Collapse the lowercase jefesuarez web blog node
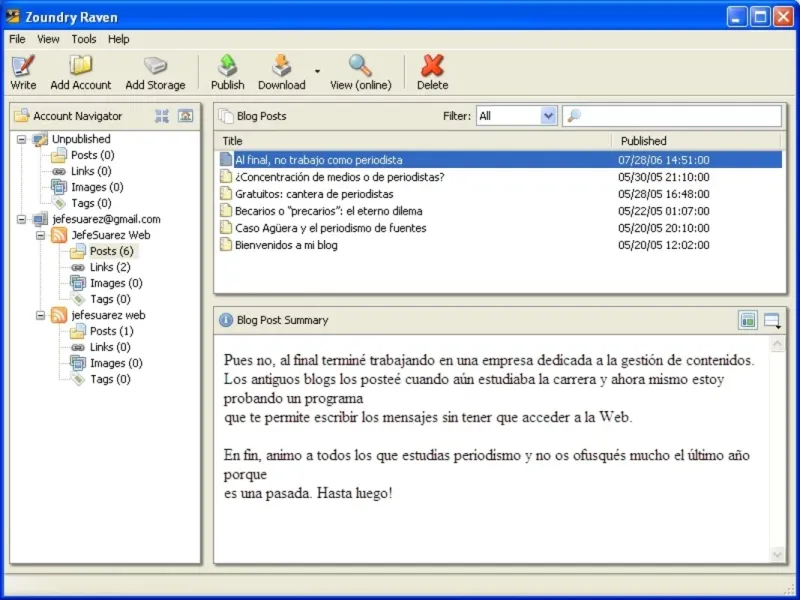Image resolution: width=800 pixels, height=600 pixels. coord(40,315)
